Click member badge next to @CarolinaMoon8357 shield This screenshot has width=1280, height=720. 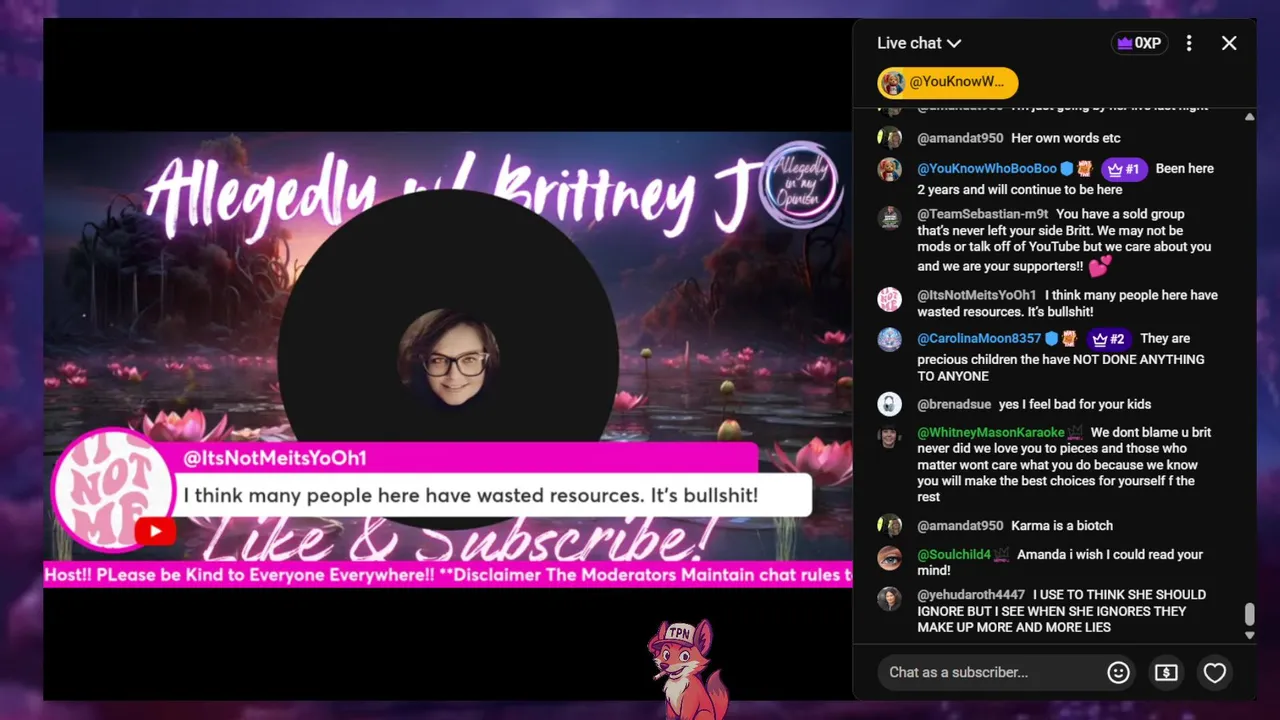point(1069,339)
